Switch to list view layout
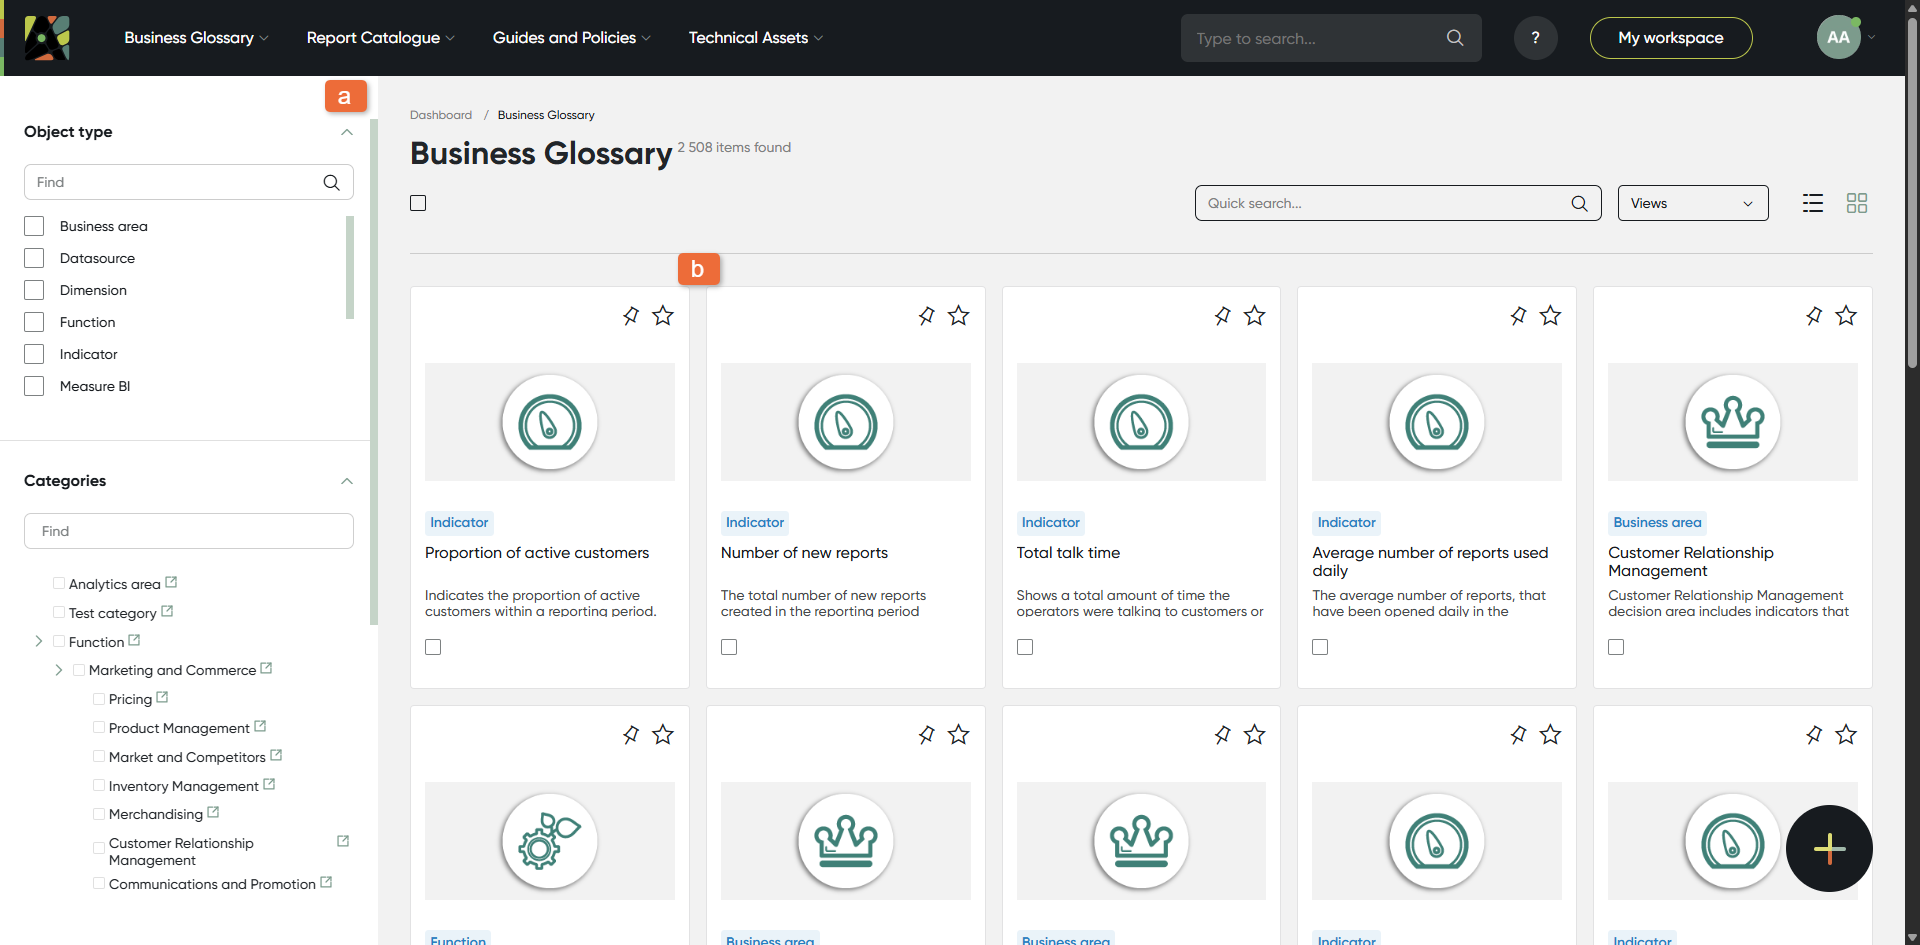The height and width of the screenshot is (945, 1920). (x=1812, y=203)
